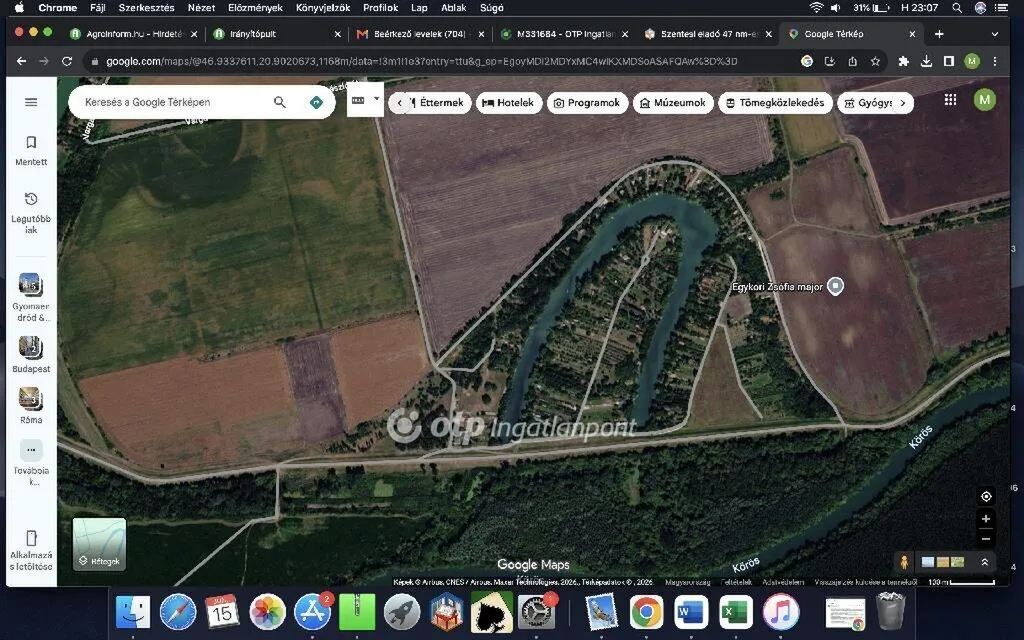The image size is (1024, 640).
Task: Center map on my location
Action: click(x=986, y=496)
